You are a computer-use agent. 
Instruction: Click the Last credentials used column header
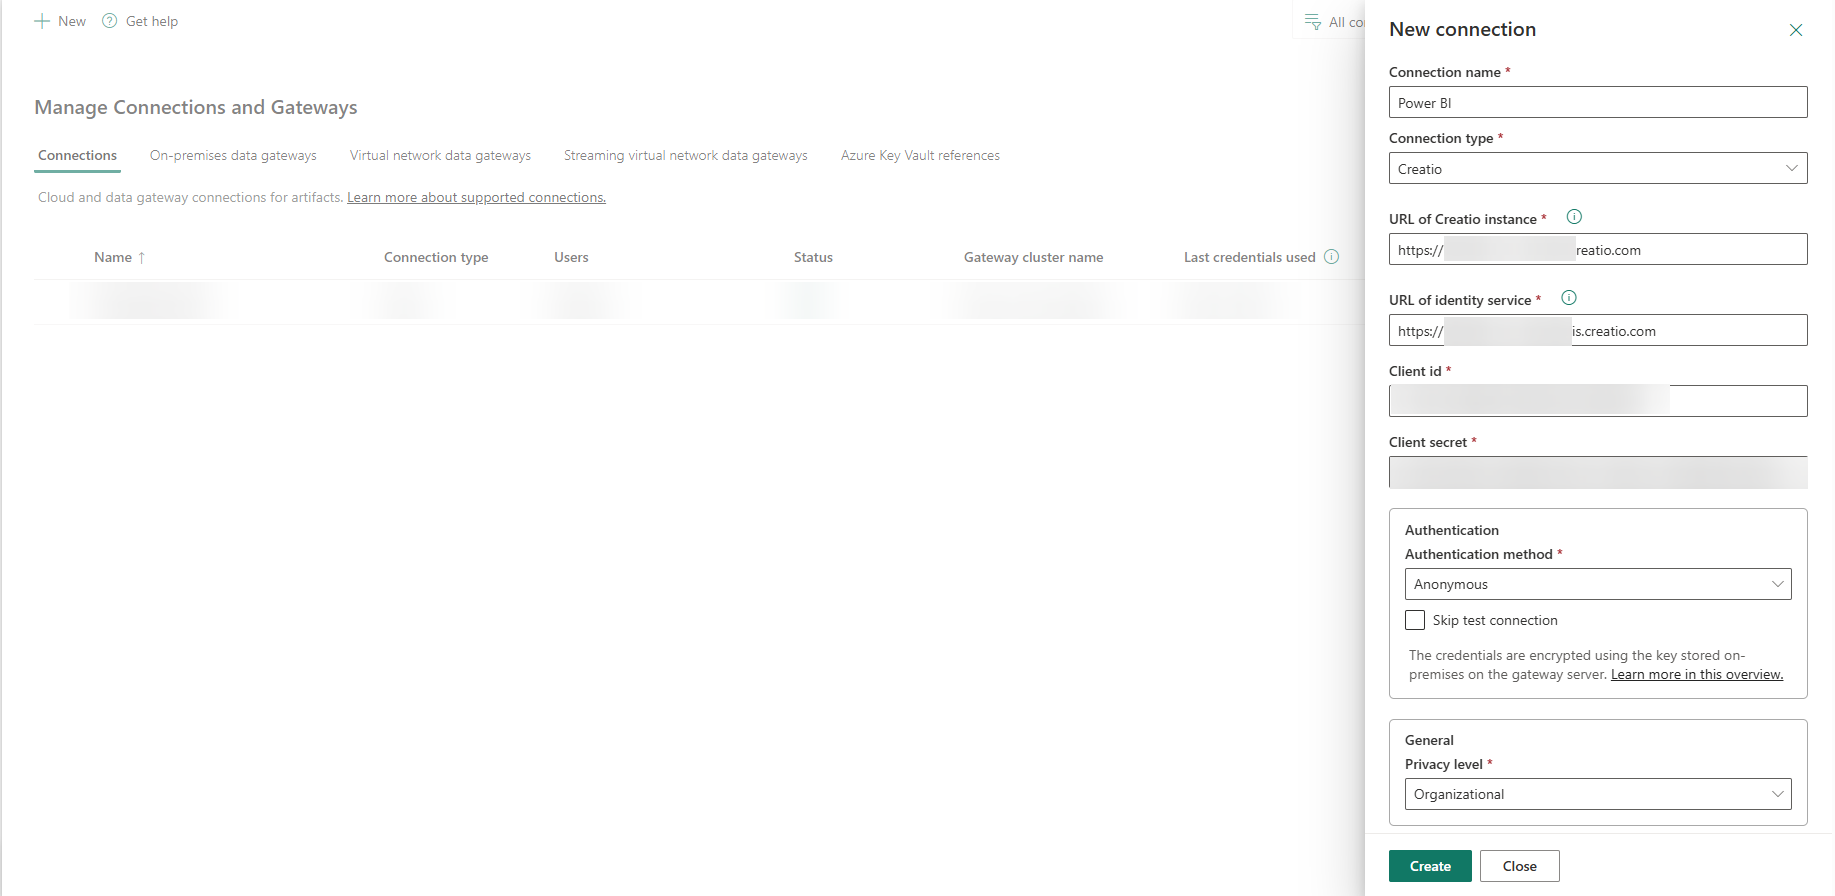(x=1250, y=257)
